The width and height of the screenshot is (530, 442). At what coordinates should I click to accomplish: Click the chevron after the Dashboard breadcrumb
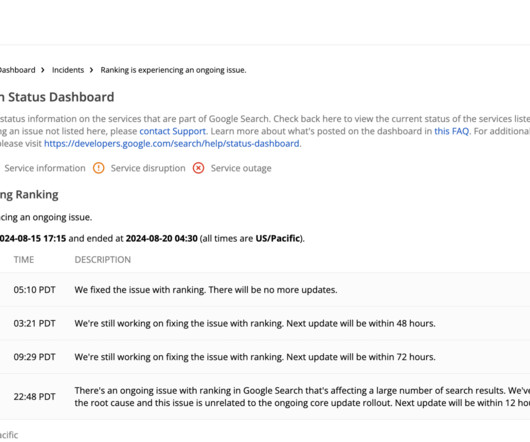pos(43,70)
